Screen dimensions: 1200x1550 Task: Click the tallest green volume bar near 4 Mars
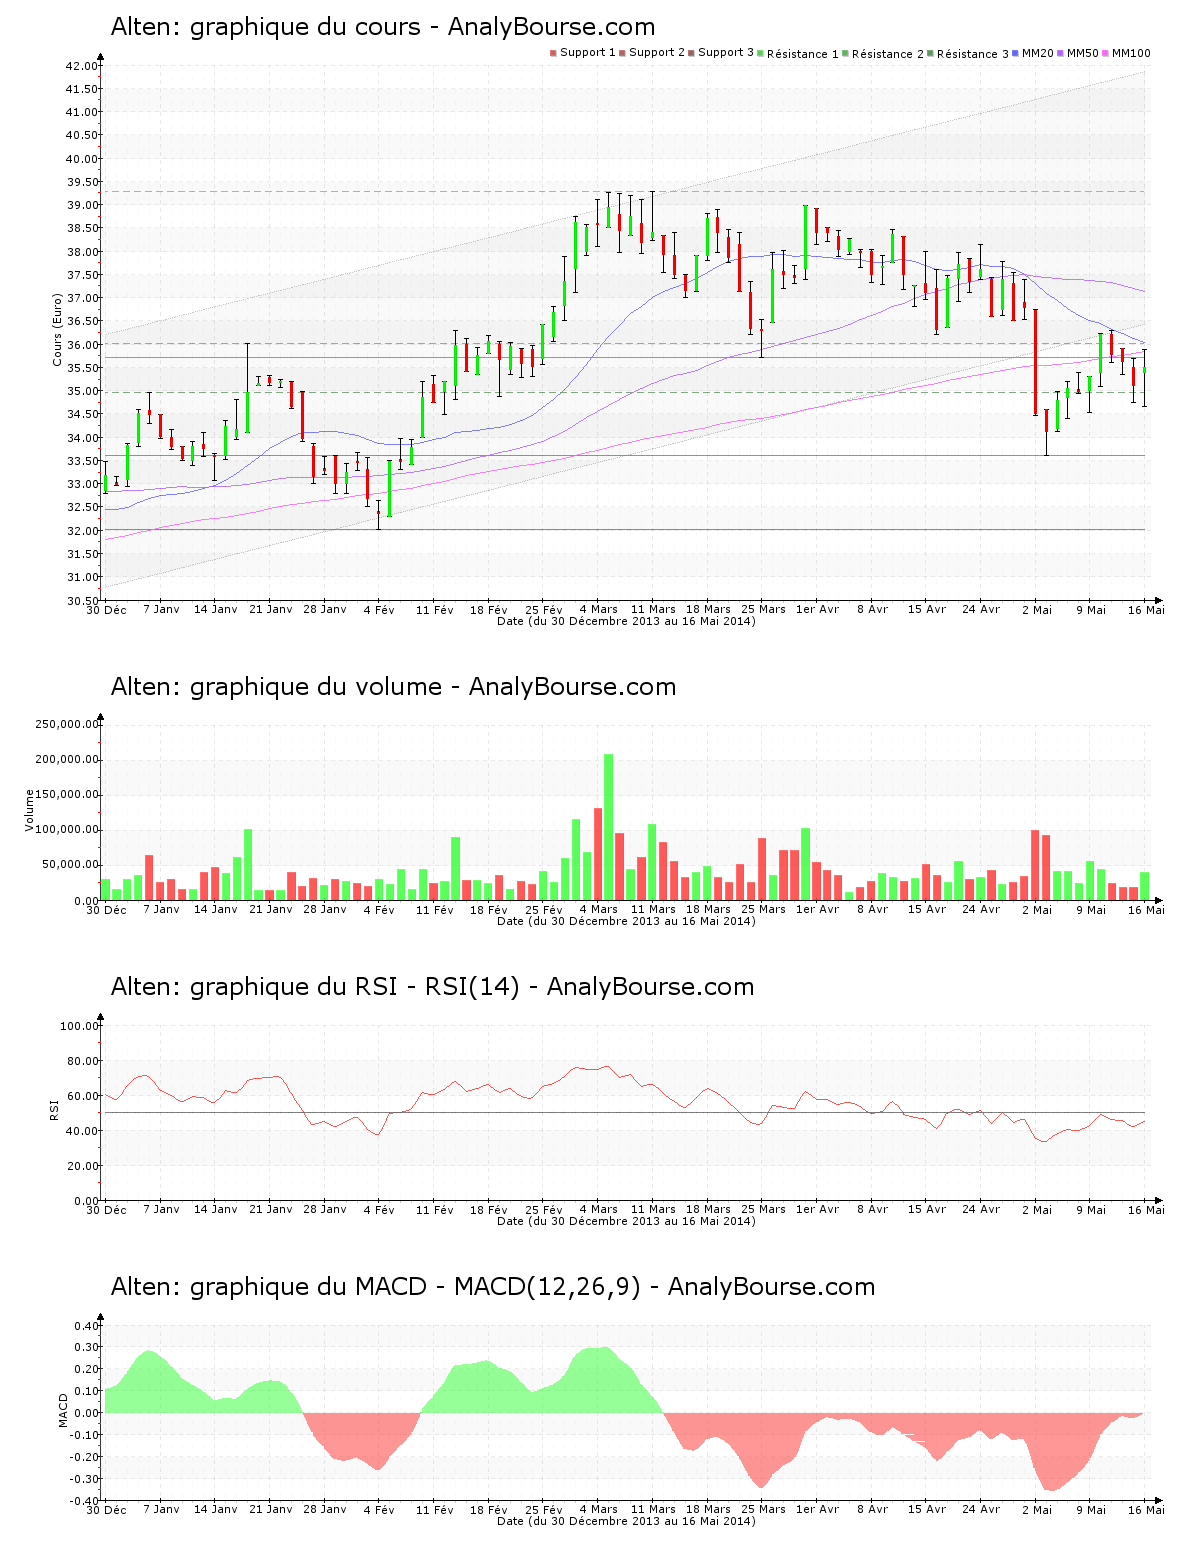[609, 827]
